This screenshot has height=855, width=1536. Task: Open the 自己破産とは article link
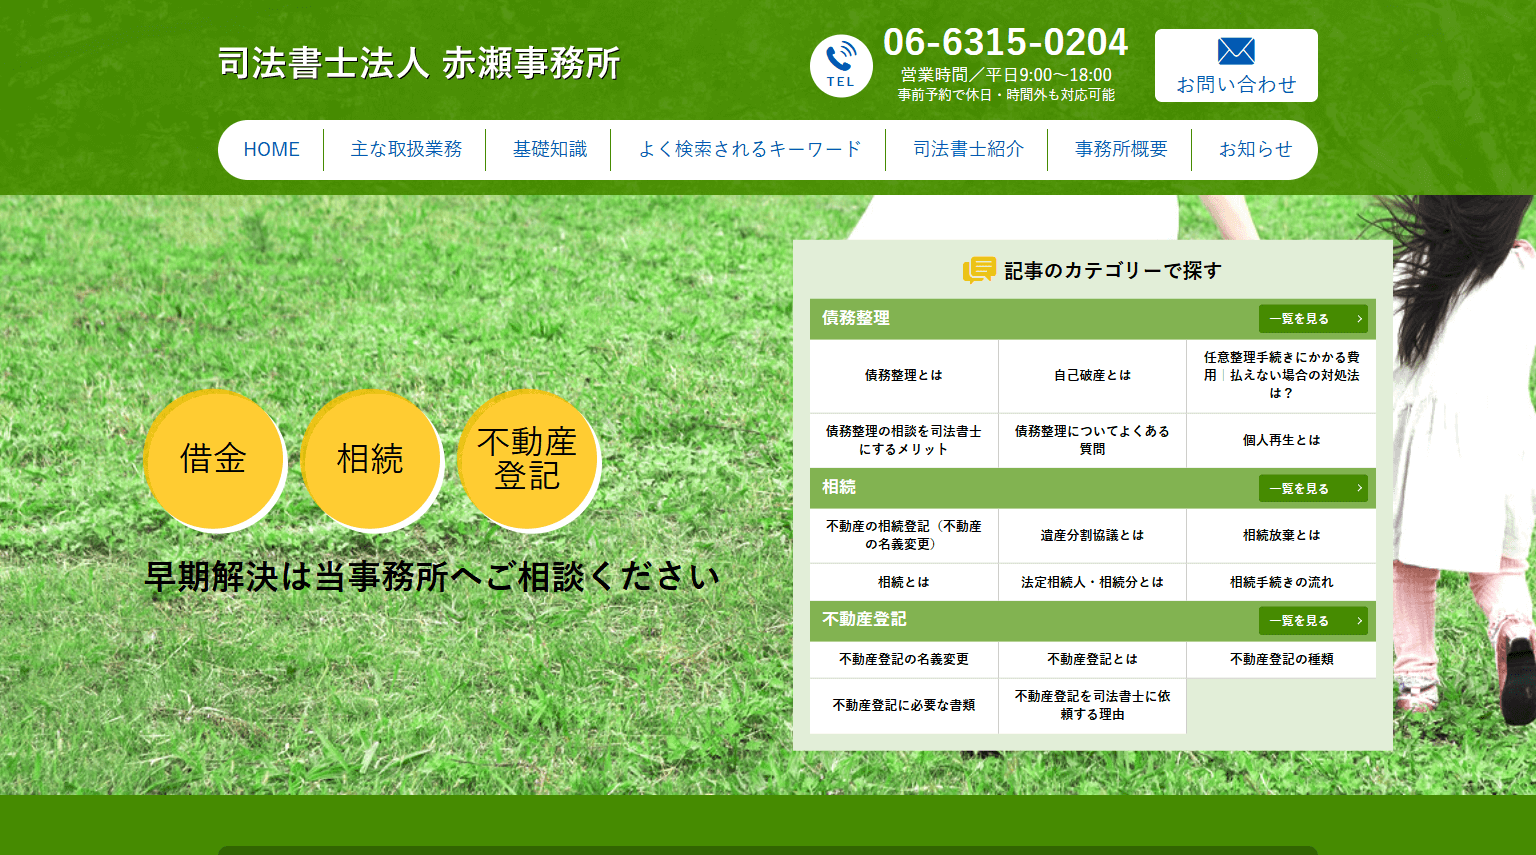[1092, 374]
